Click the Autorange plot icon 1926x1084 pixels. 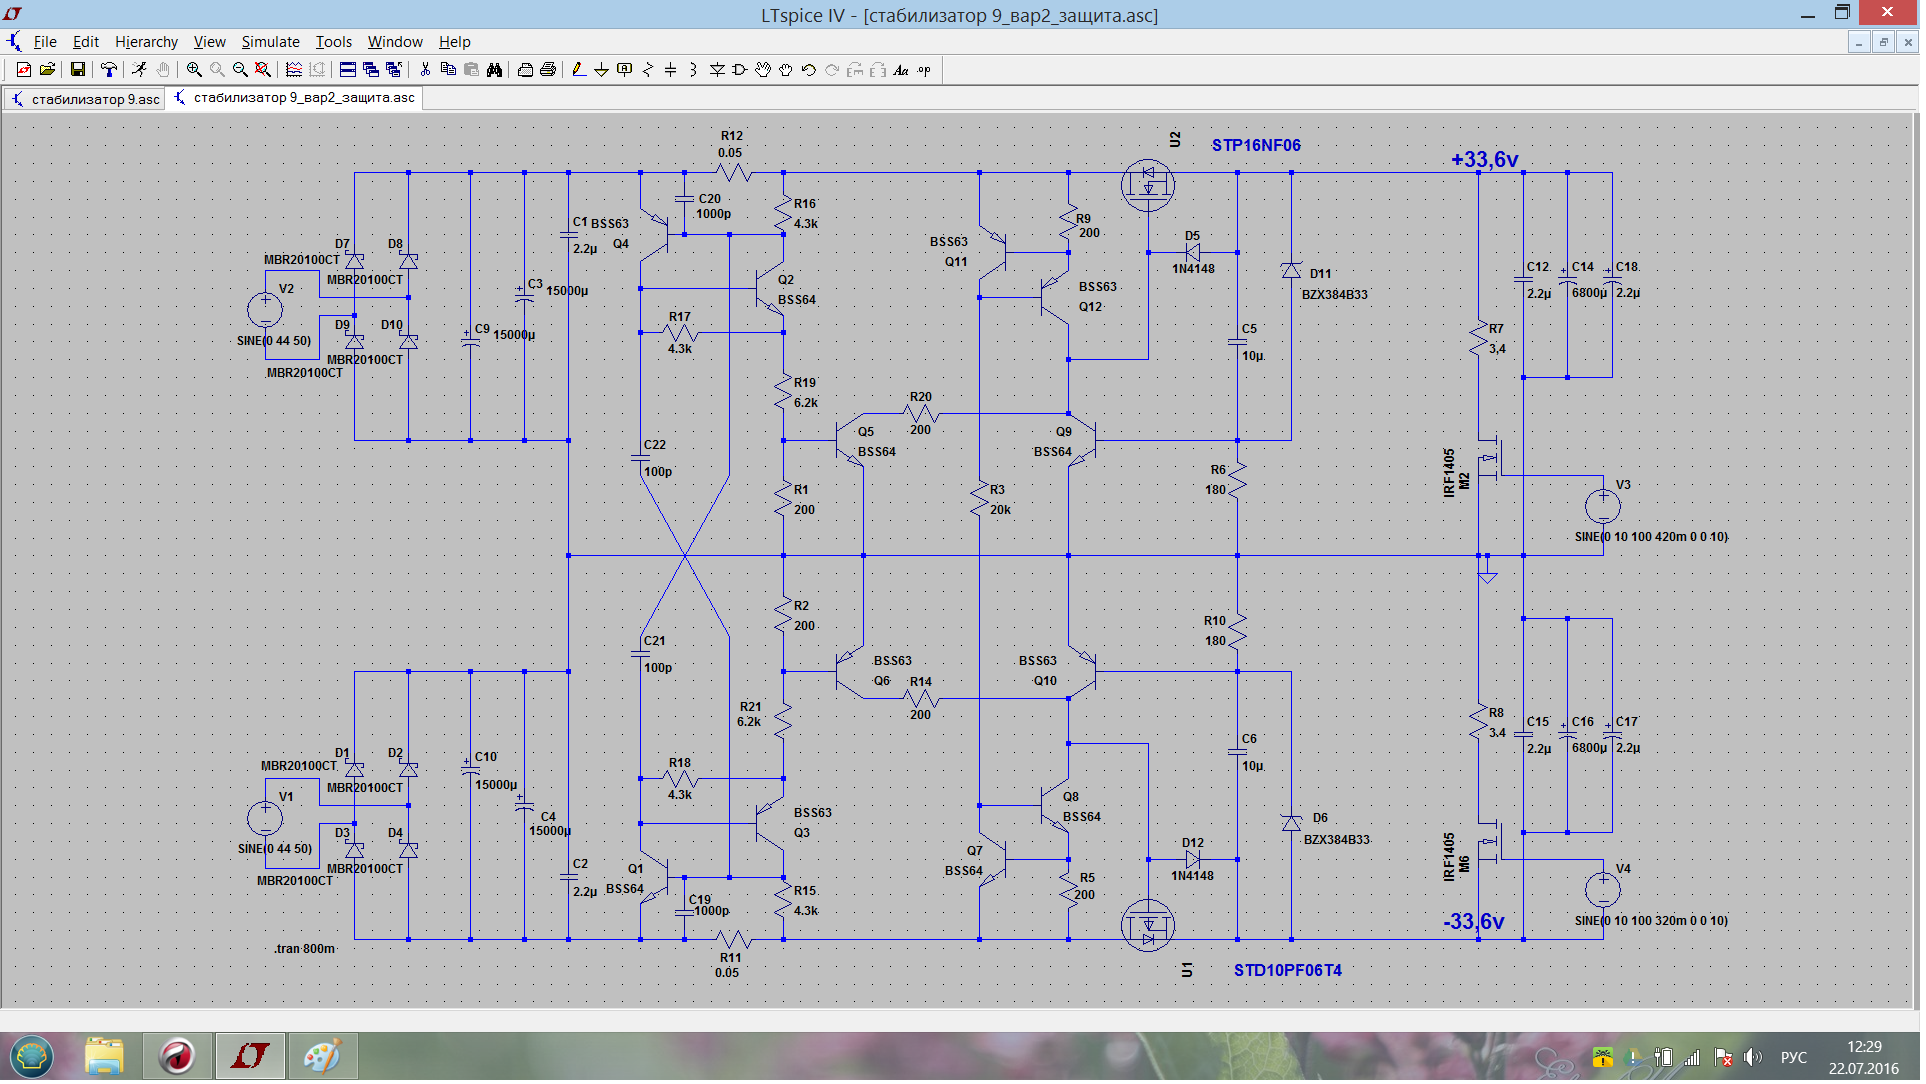point(294,70)
